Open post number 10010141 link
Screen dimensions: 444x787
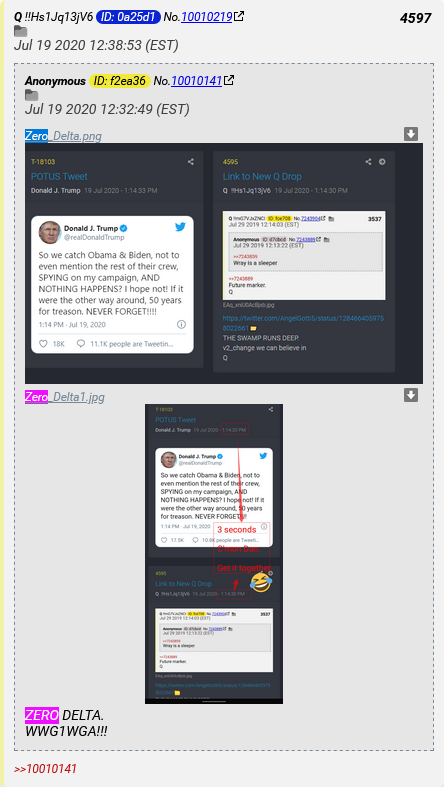pyautogui.click(x=196, y=80)
